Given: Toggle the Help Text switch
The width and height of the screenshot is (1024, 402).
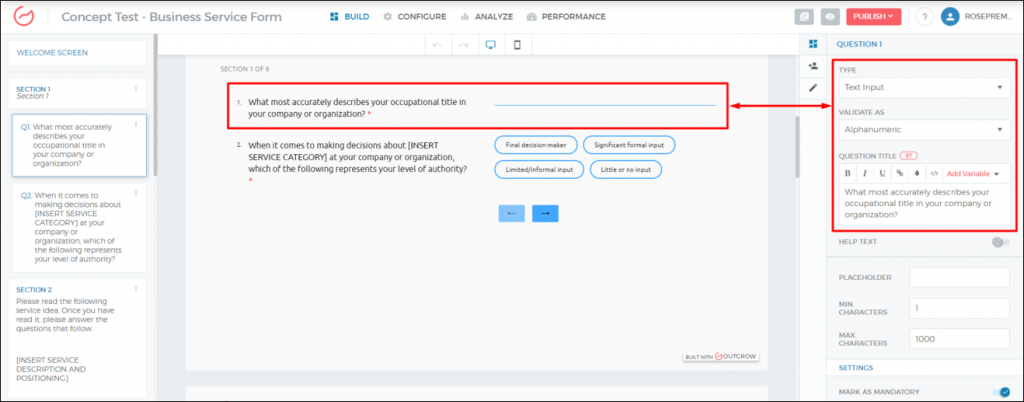Looking at the screenshot, I should point(1000,242).
